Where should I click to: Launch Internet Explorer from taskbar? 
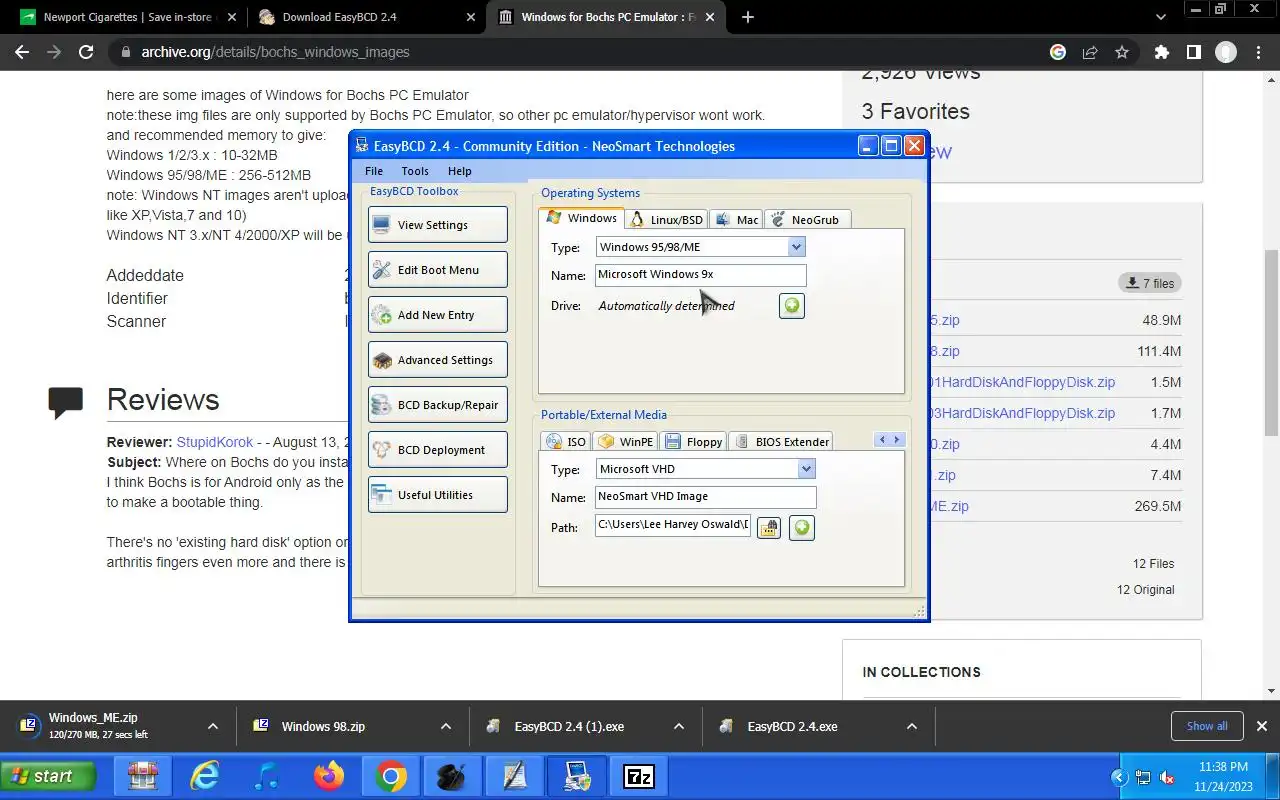point(205,776)
